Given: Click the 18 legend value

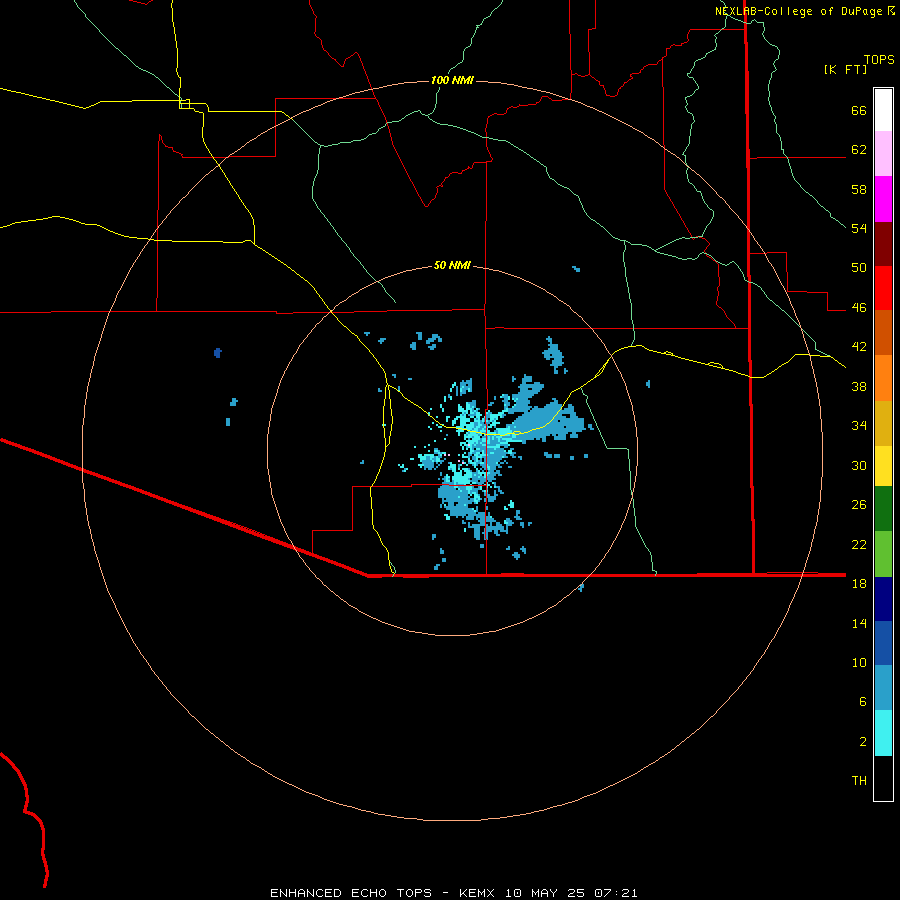Looking at the screenshot, I should (x=859, y=583).
